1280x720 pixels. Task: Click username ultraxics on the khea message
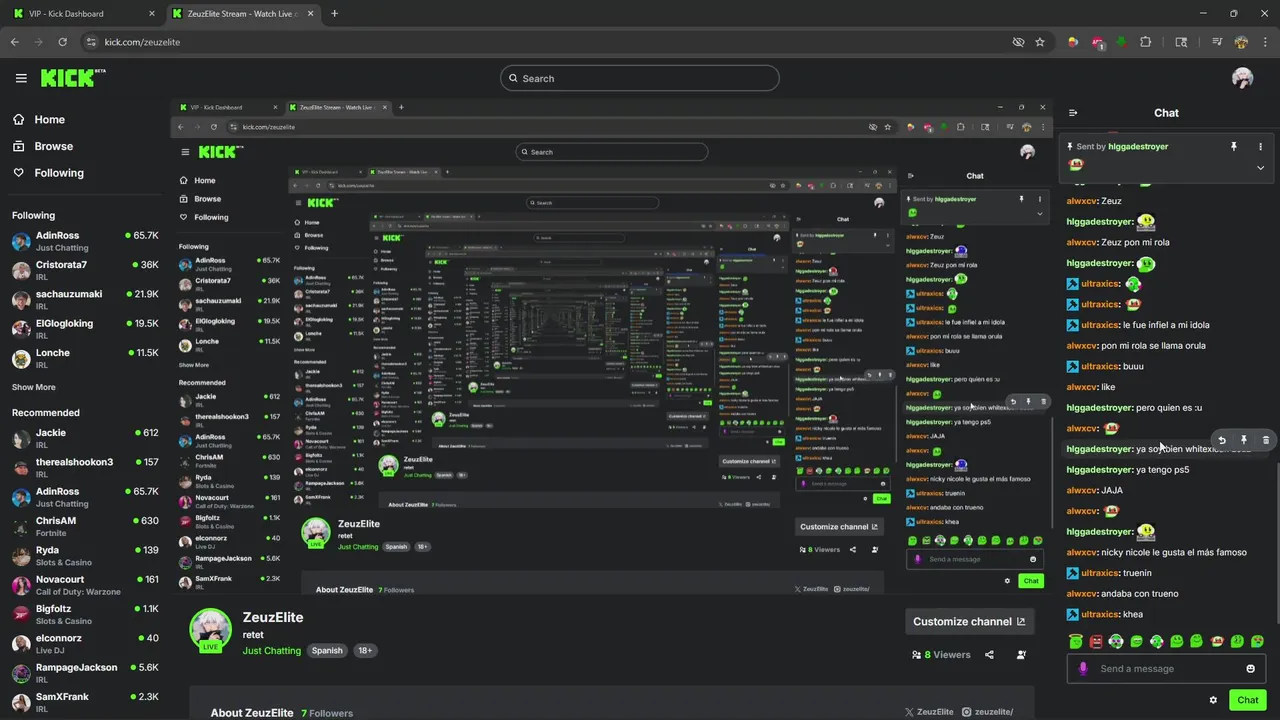tap(1100, 614)
